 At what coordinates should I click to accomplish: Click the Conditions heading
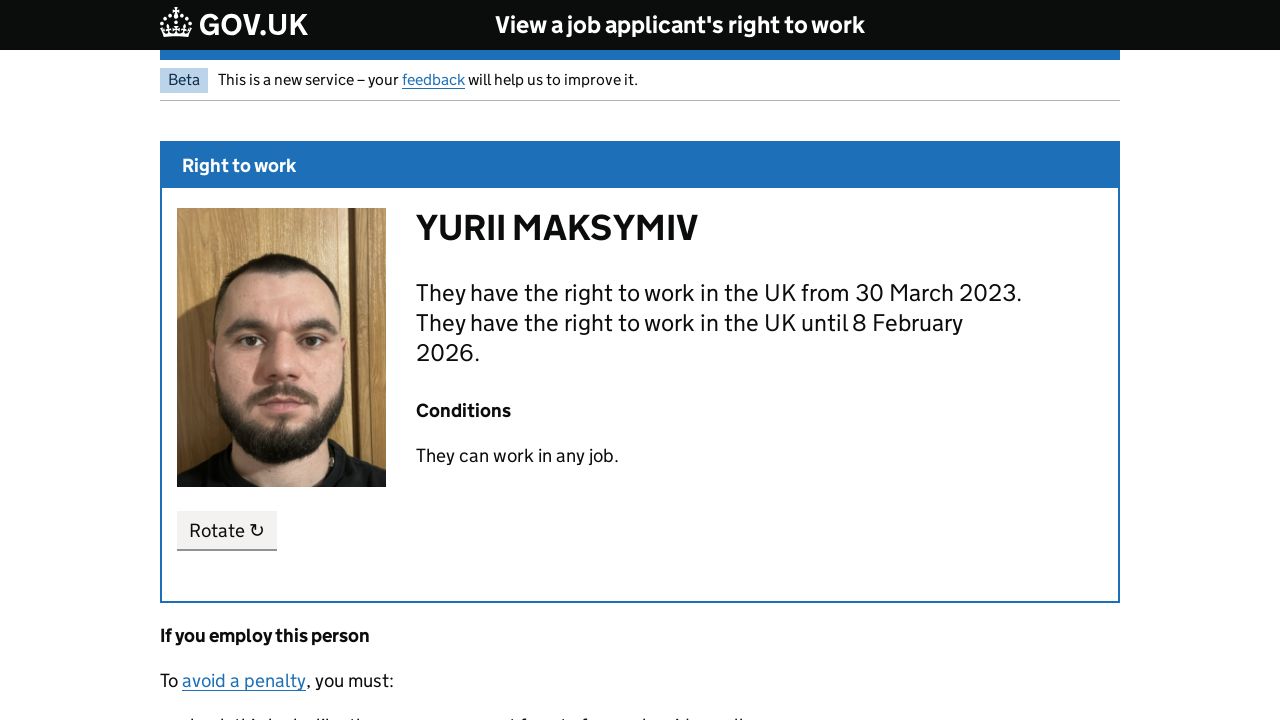click(x=463, y=411)
